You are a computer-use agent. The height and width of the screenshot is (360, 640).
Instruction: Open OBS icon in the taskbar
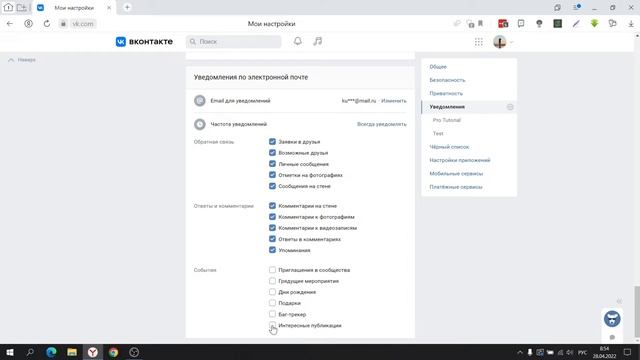[x=134, y=352]
